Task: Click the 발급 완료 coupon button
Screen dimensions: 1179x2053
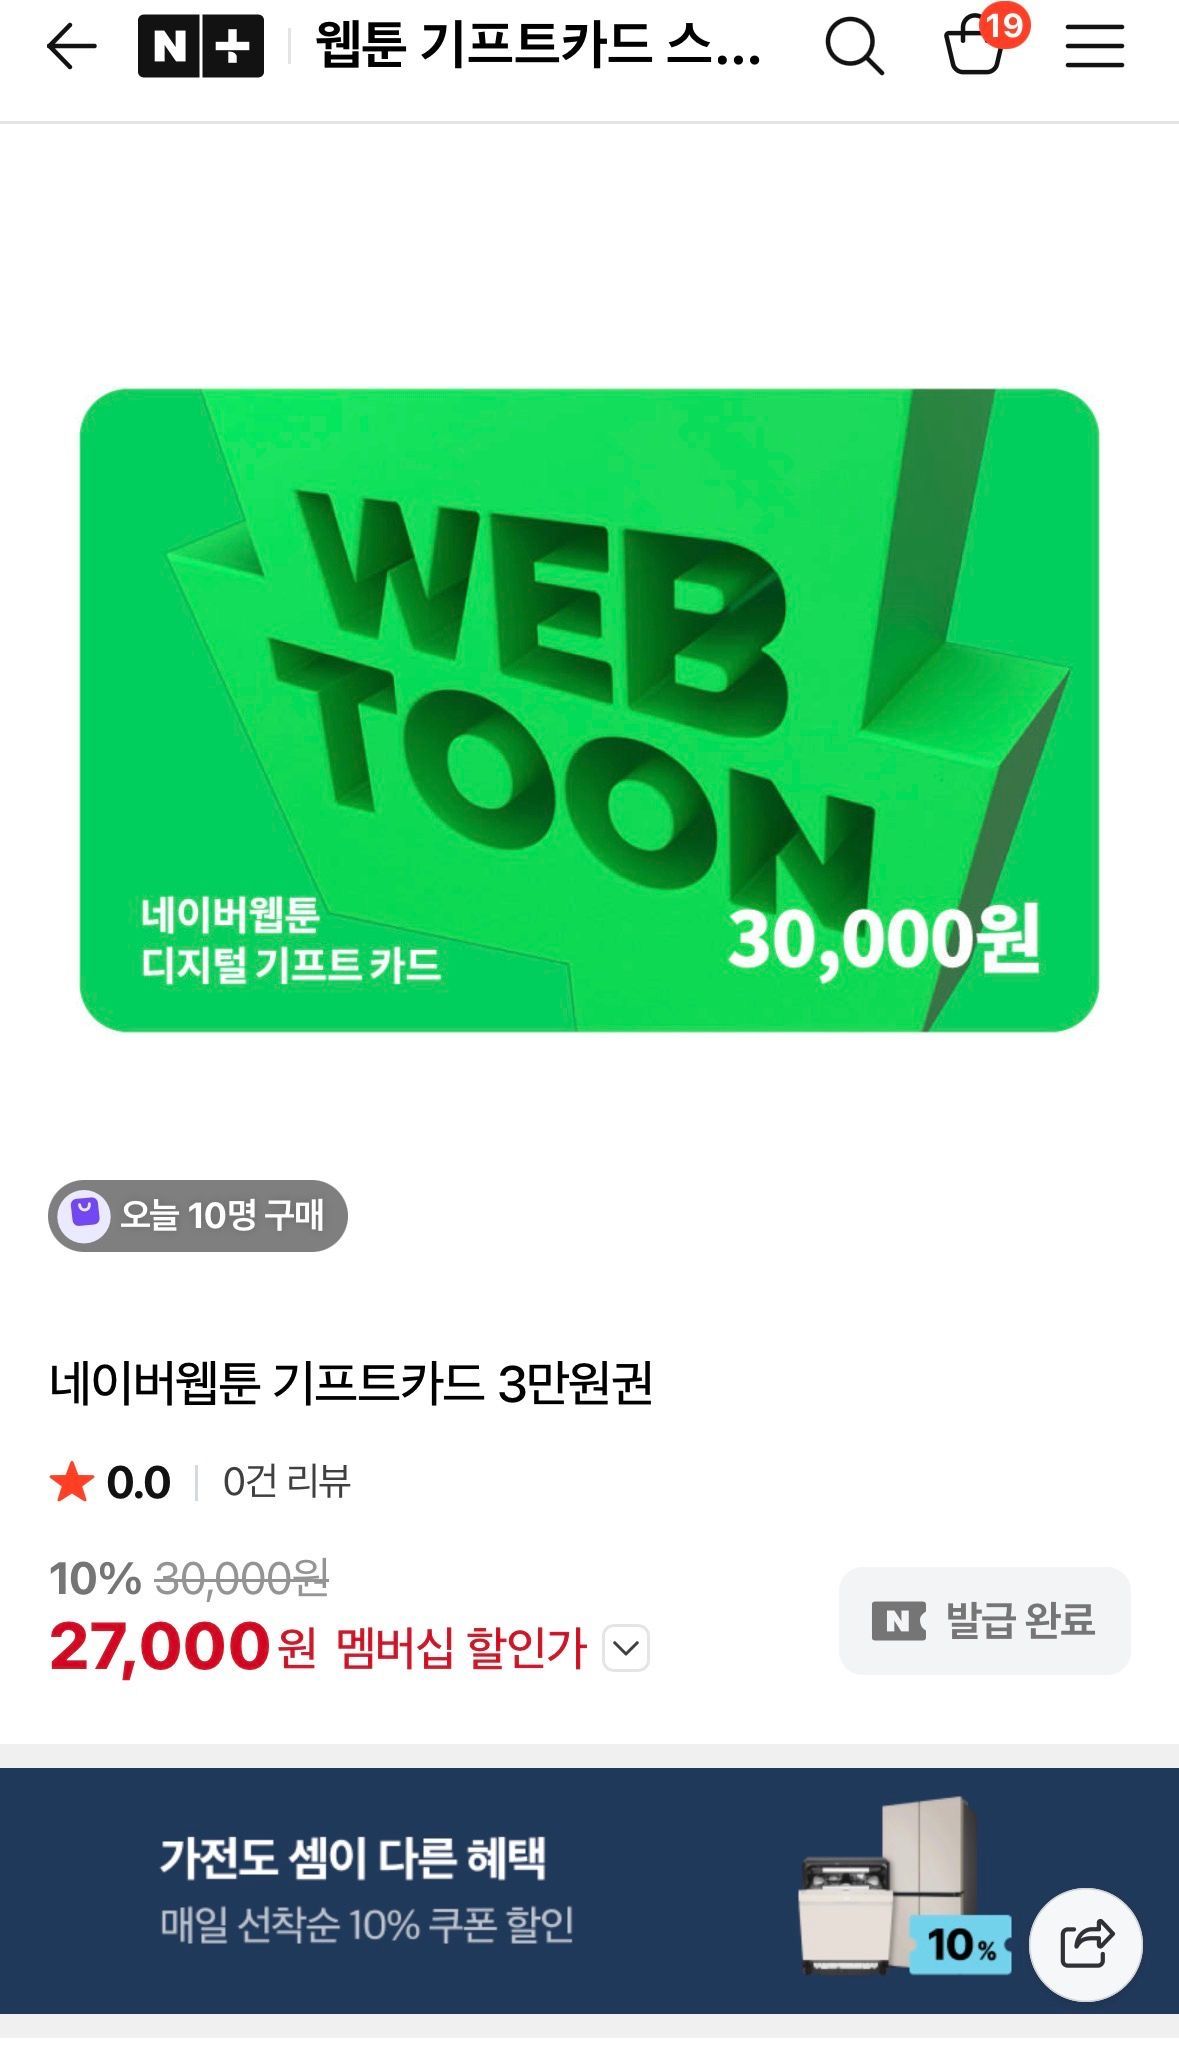Action: coord(984,1620)
